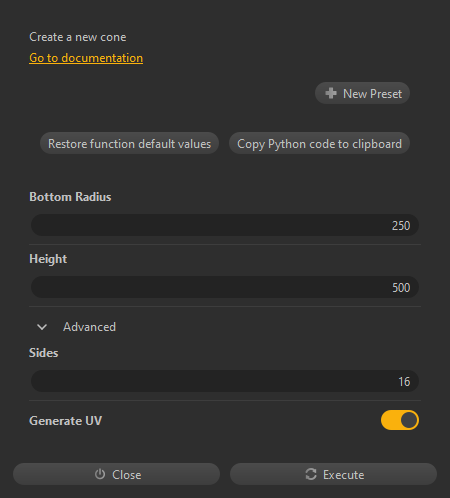Toggle the Generate UV switch off
Image resolution: width=450 pixels, height=498 pixels.
tap(400, 420)
